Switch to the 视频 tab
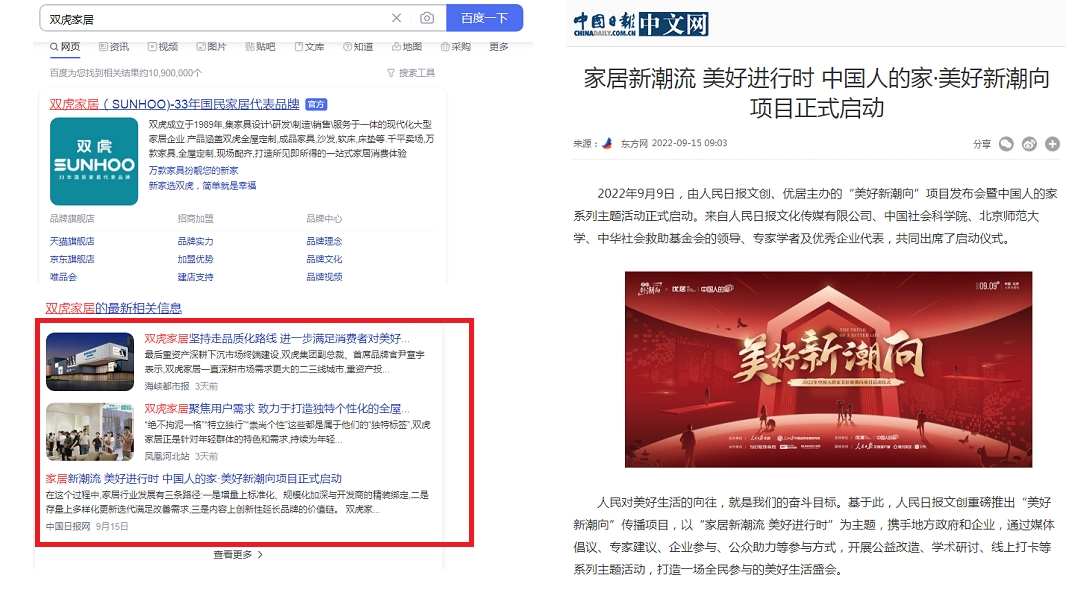The width and height of the screenshot is (1066, 600). click(163, 47)
